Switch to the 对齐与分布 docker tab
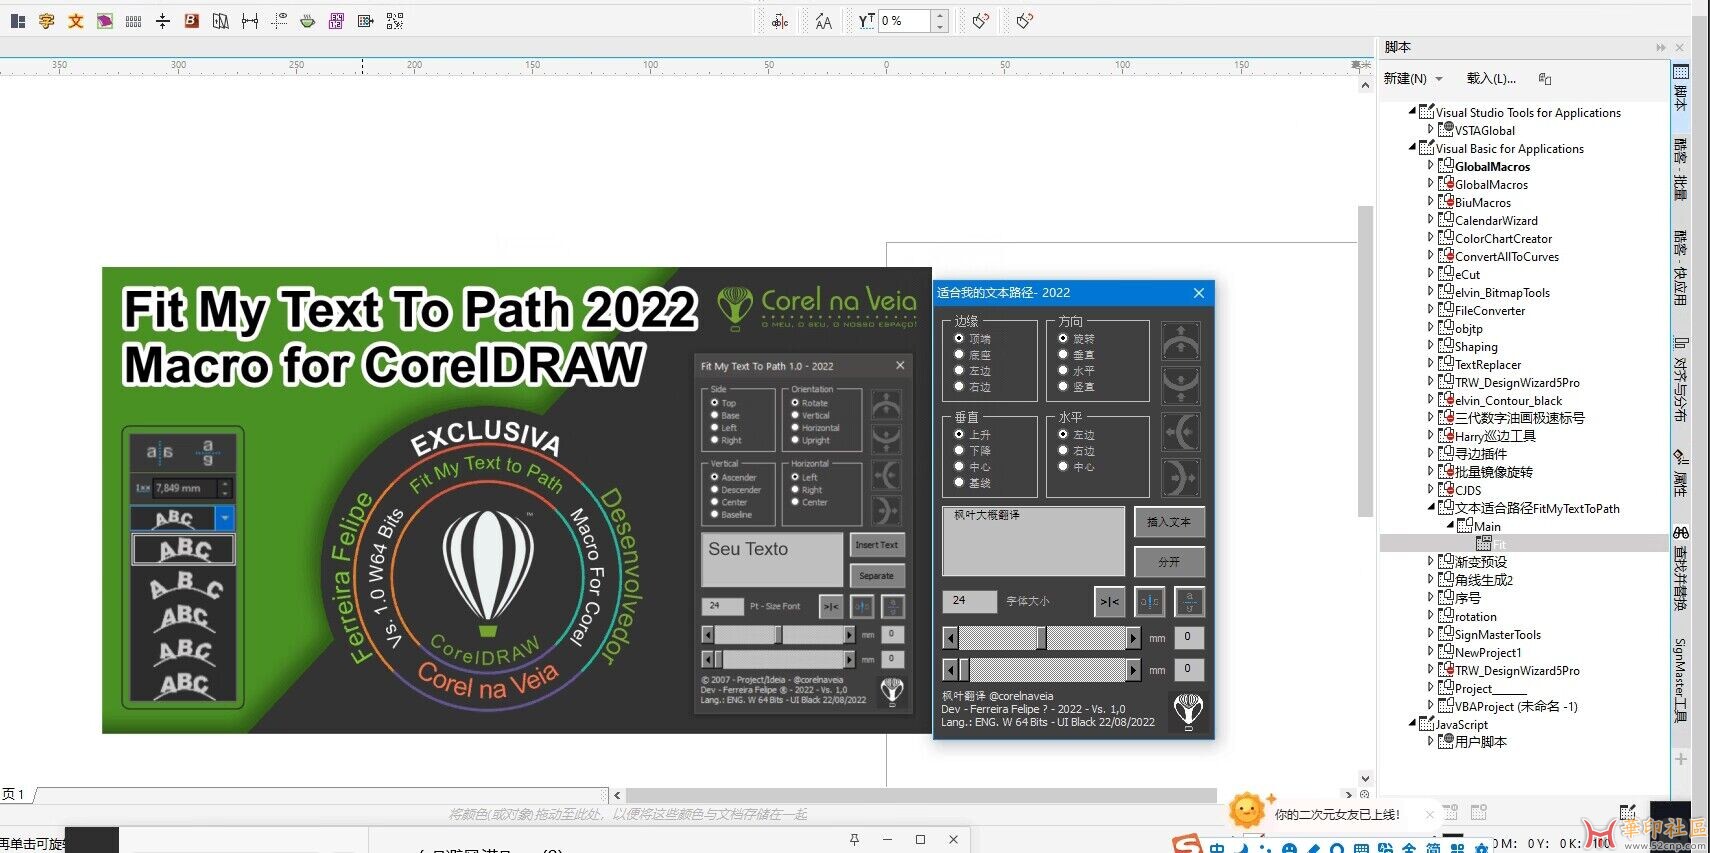The width and height of the screenshot is (1710, 853). pos(1681,380)
